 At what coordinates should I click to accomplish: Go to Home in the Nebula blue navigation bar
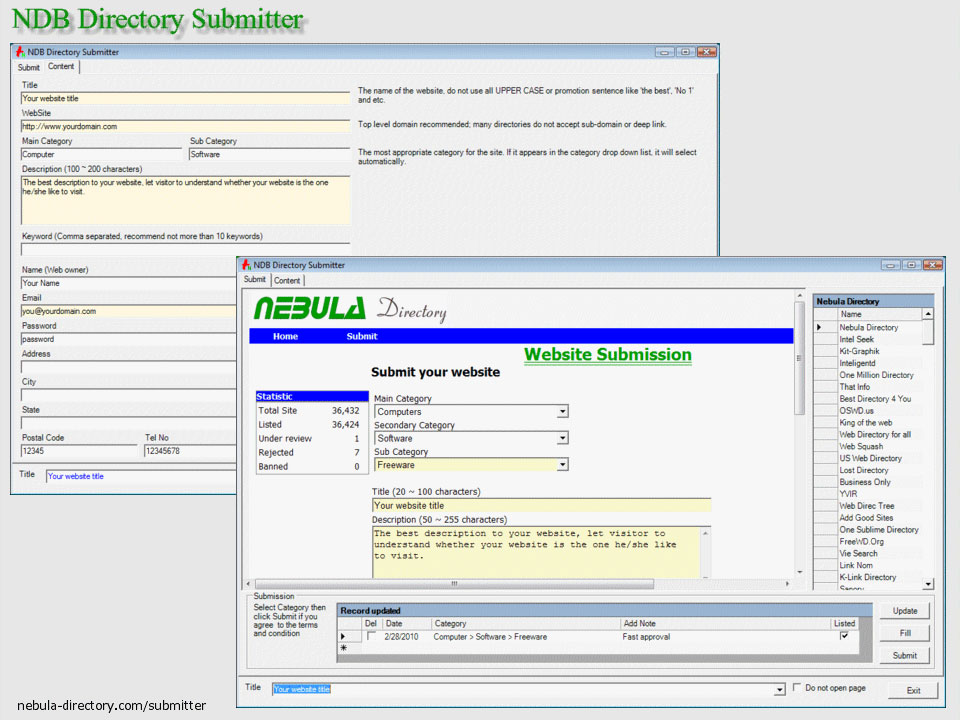pos(285,336)
